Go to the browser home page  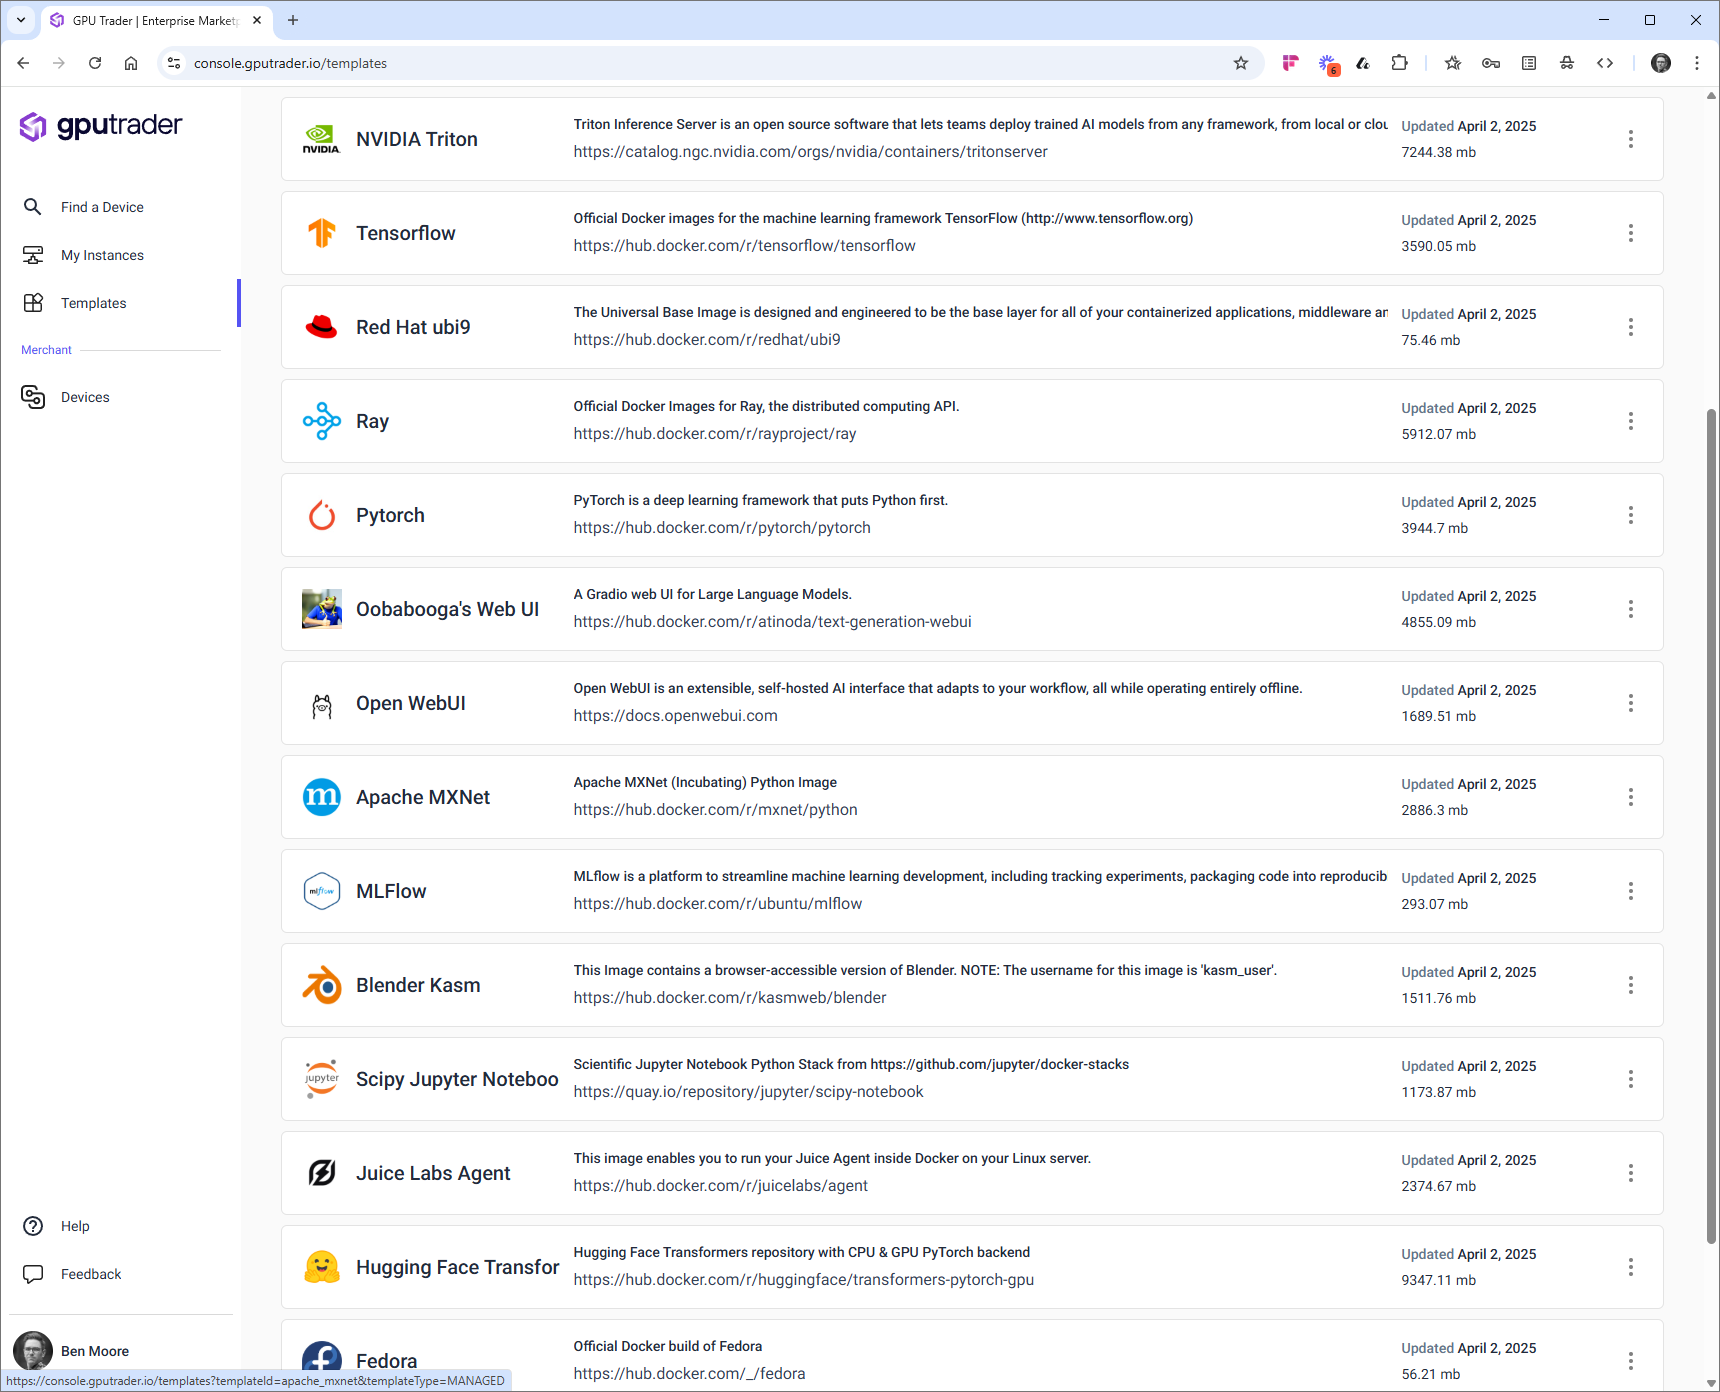(x=131, y=63)
